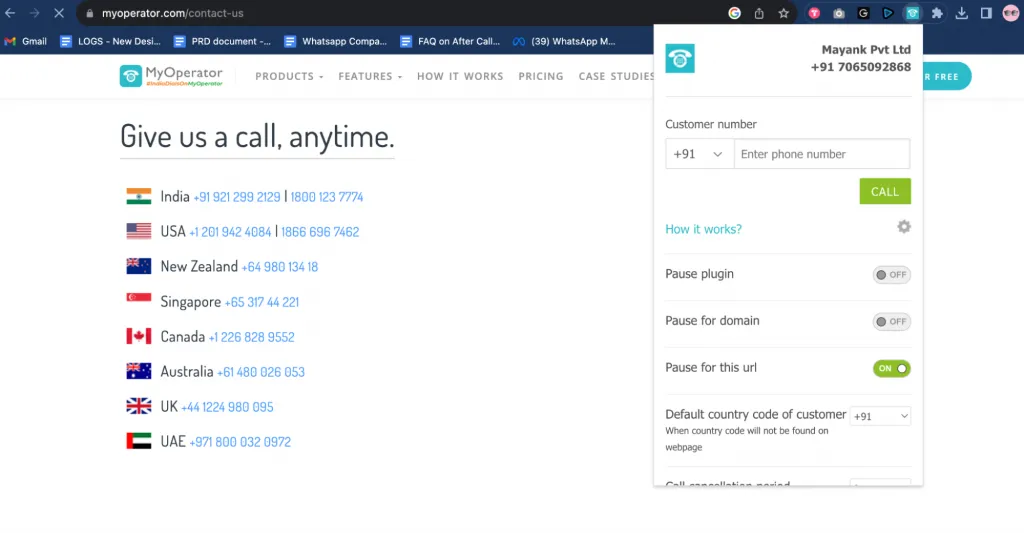
Task: Click the Mayank Pvt Ltd account name
Action: (866, 50)
